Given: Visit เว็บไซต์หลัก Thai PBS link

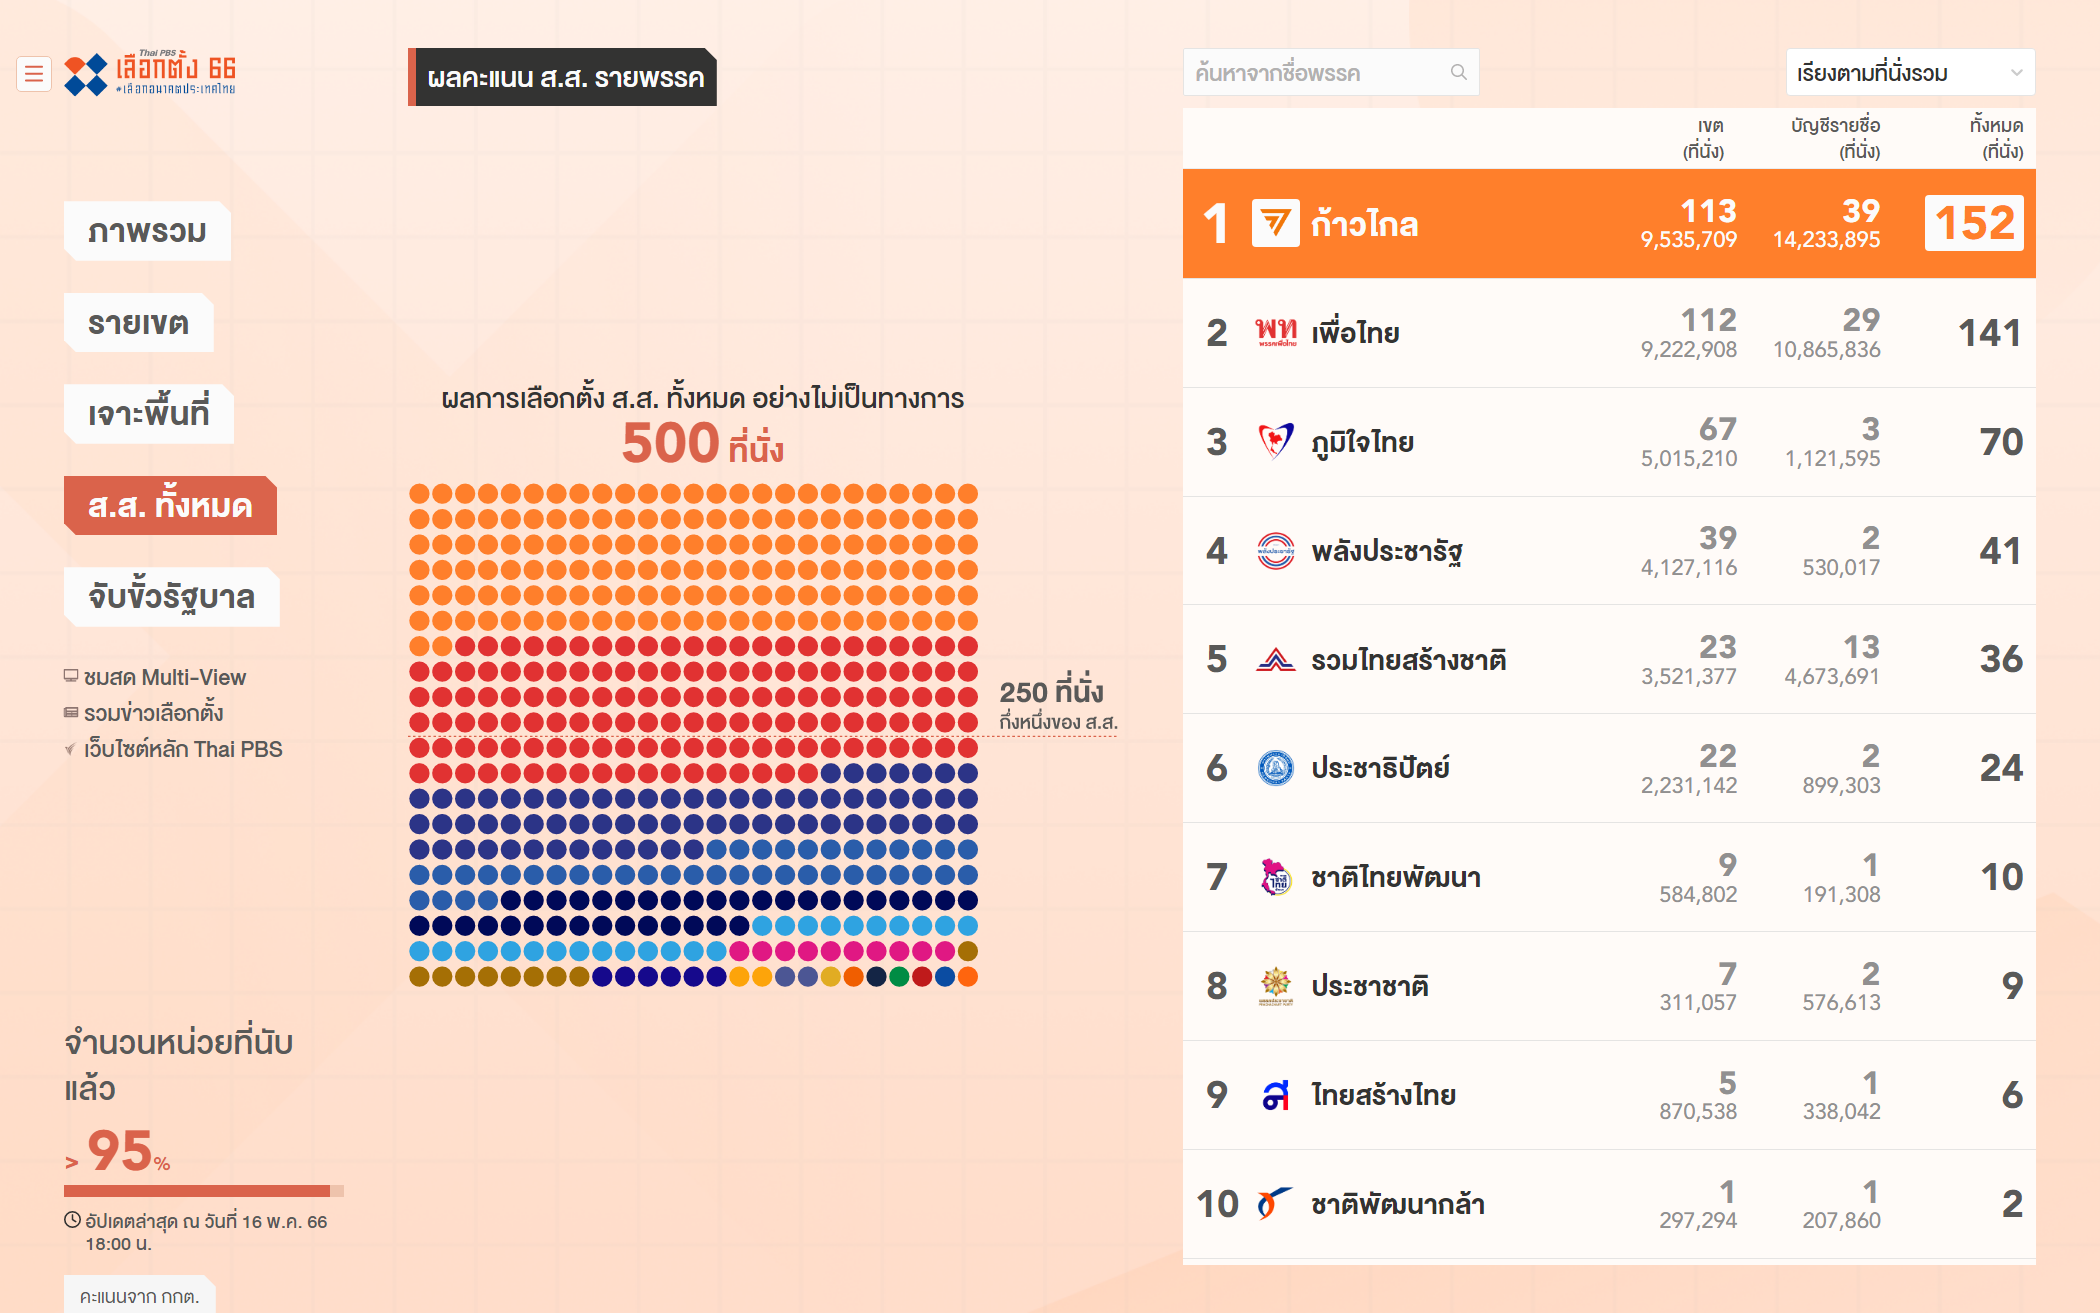Looking at the screenshot, I should pos(182,750).
